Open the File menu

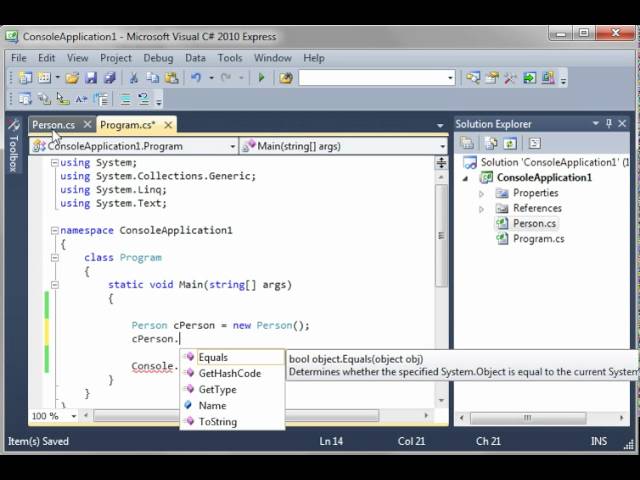[19, 58]
